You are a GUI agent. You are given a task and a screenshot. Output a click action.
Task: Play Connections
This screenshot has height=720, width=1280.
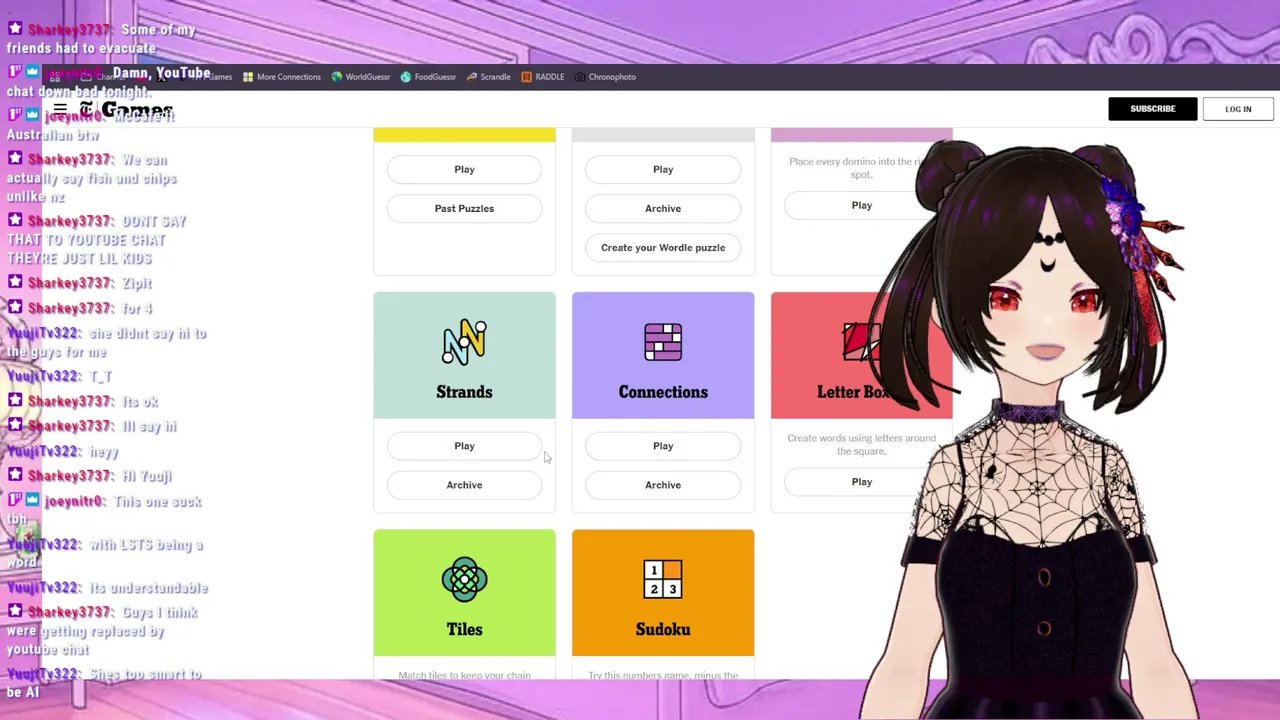[x=663, y=446]
